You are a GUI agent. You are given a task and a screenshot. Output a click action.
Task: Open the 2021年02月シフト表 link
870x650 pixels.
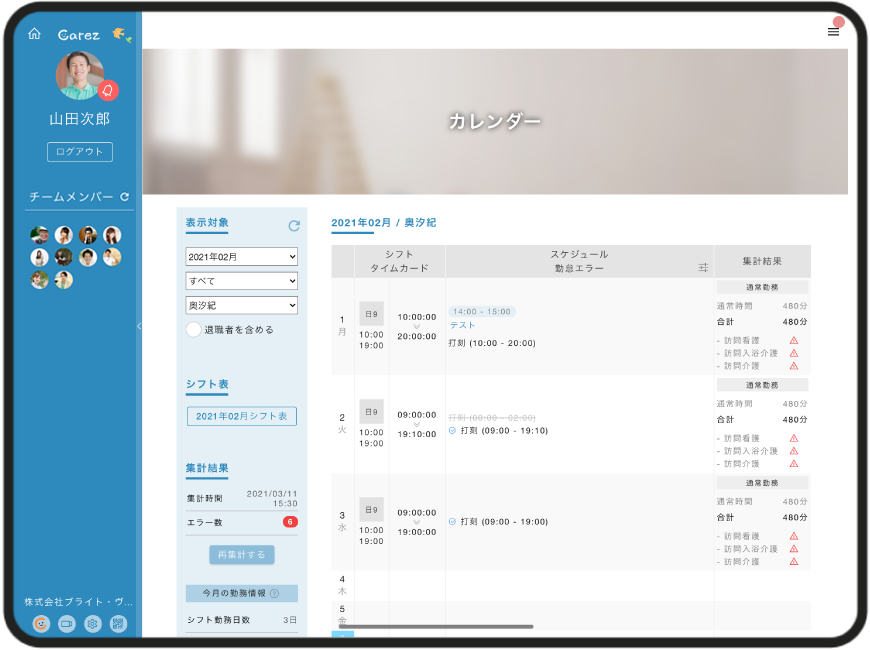click(x=241, y=416)
